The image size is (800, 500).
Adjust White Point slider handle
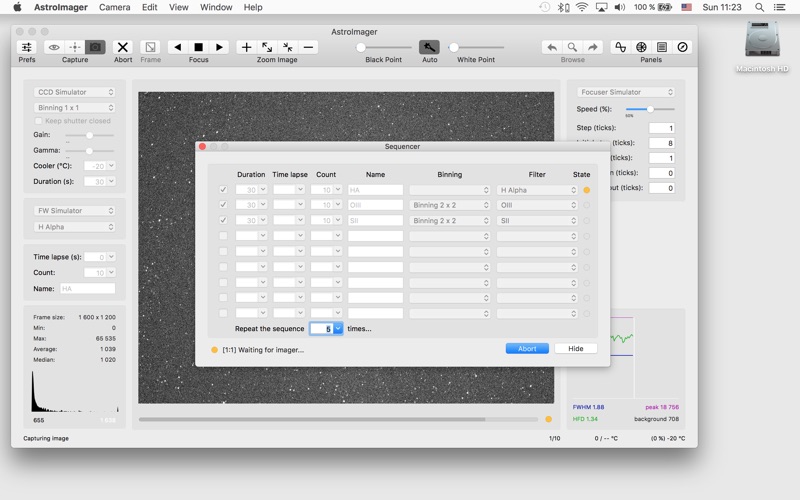coord(454,47)
